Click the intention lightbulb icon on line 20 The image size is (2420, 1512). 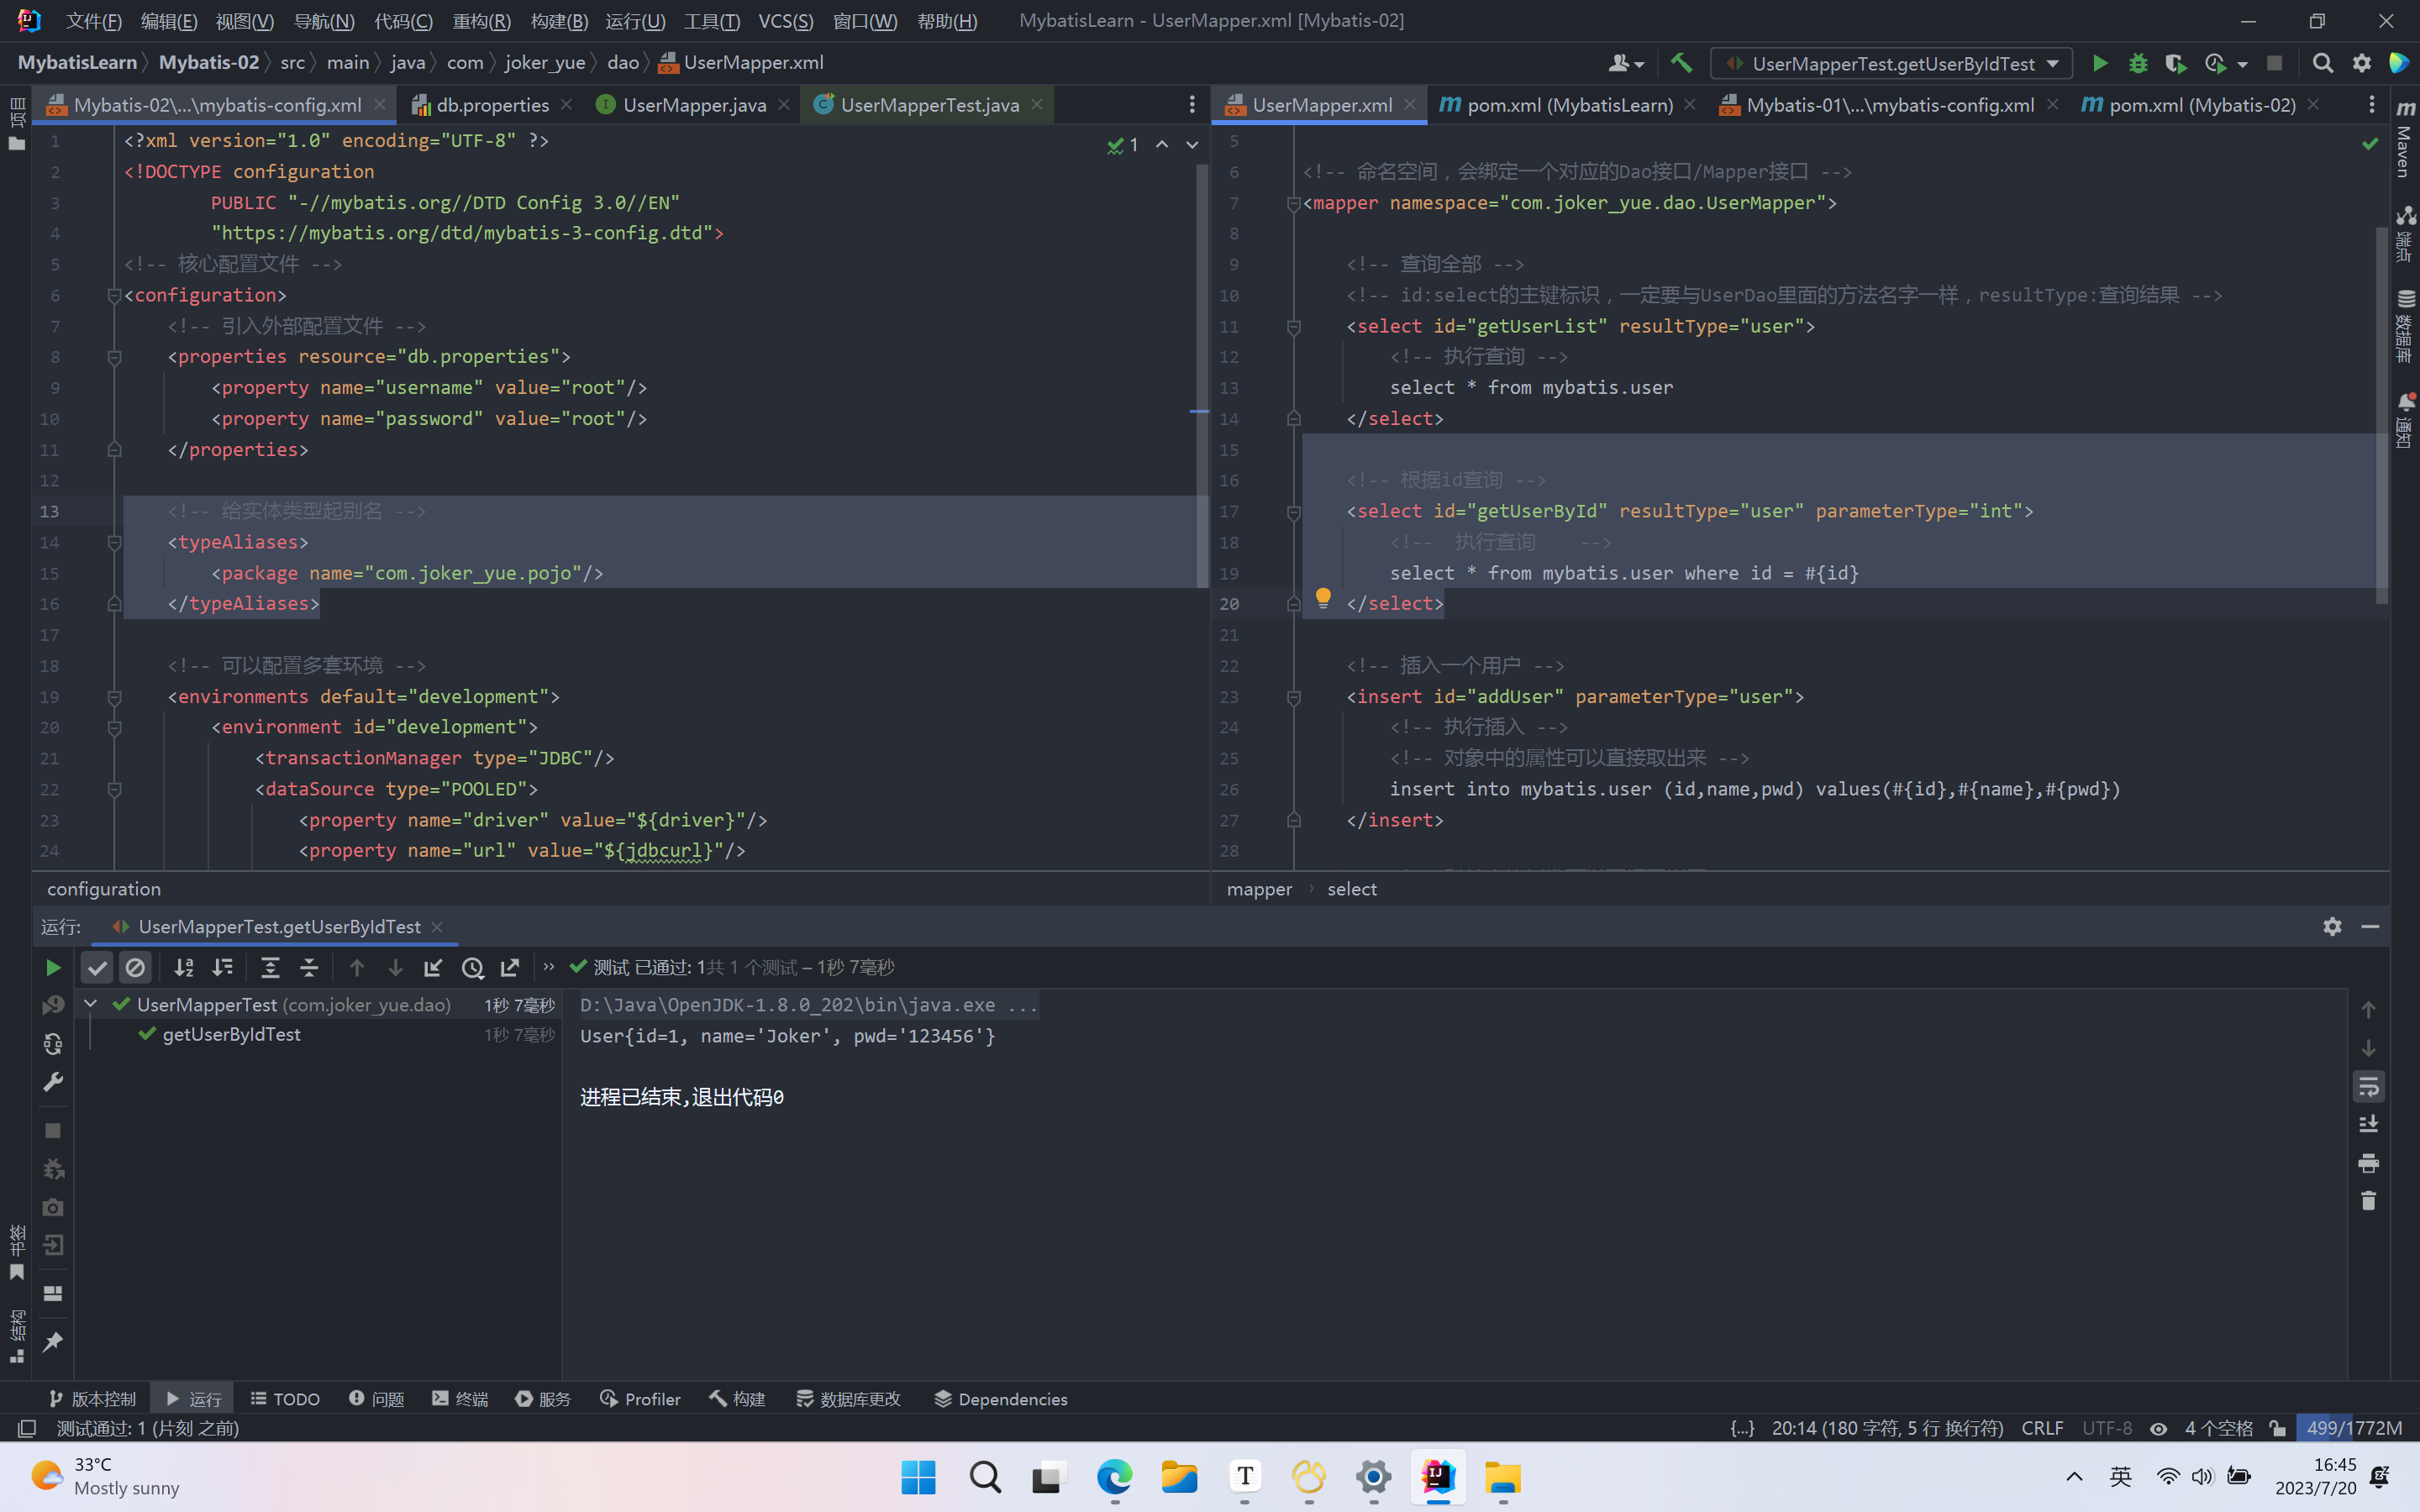tap(1323, 598)
